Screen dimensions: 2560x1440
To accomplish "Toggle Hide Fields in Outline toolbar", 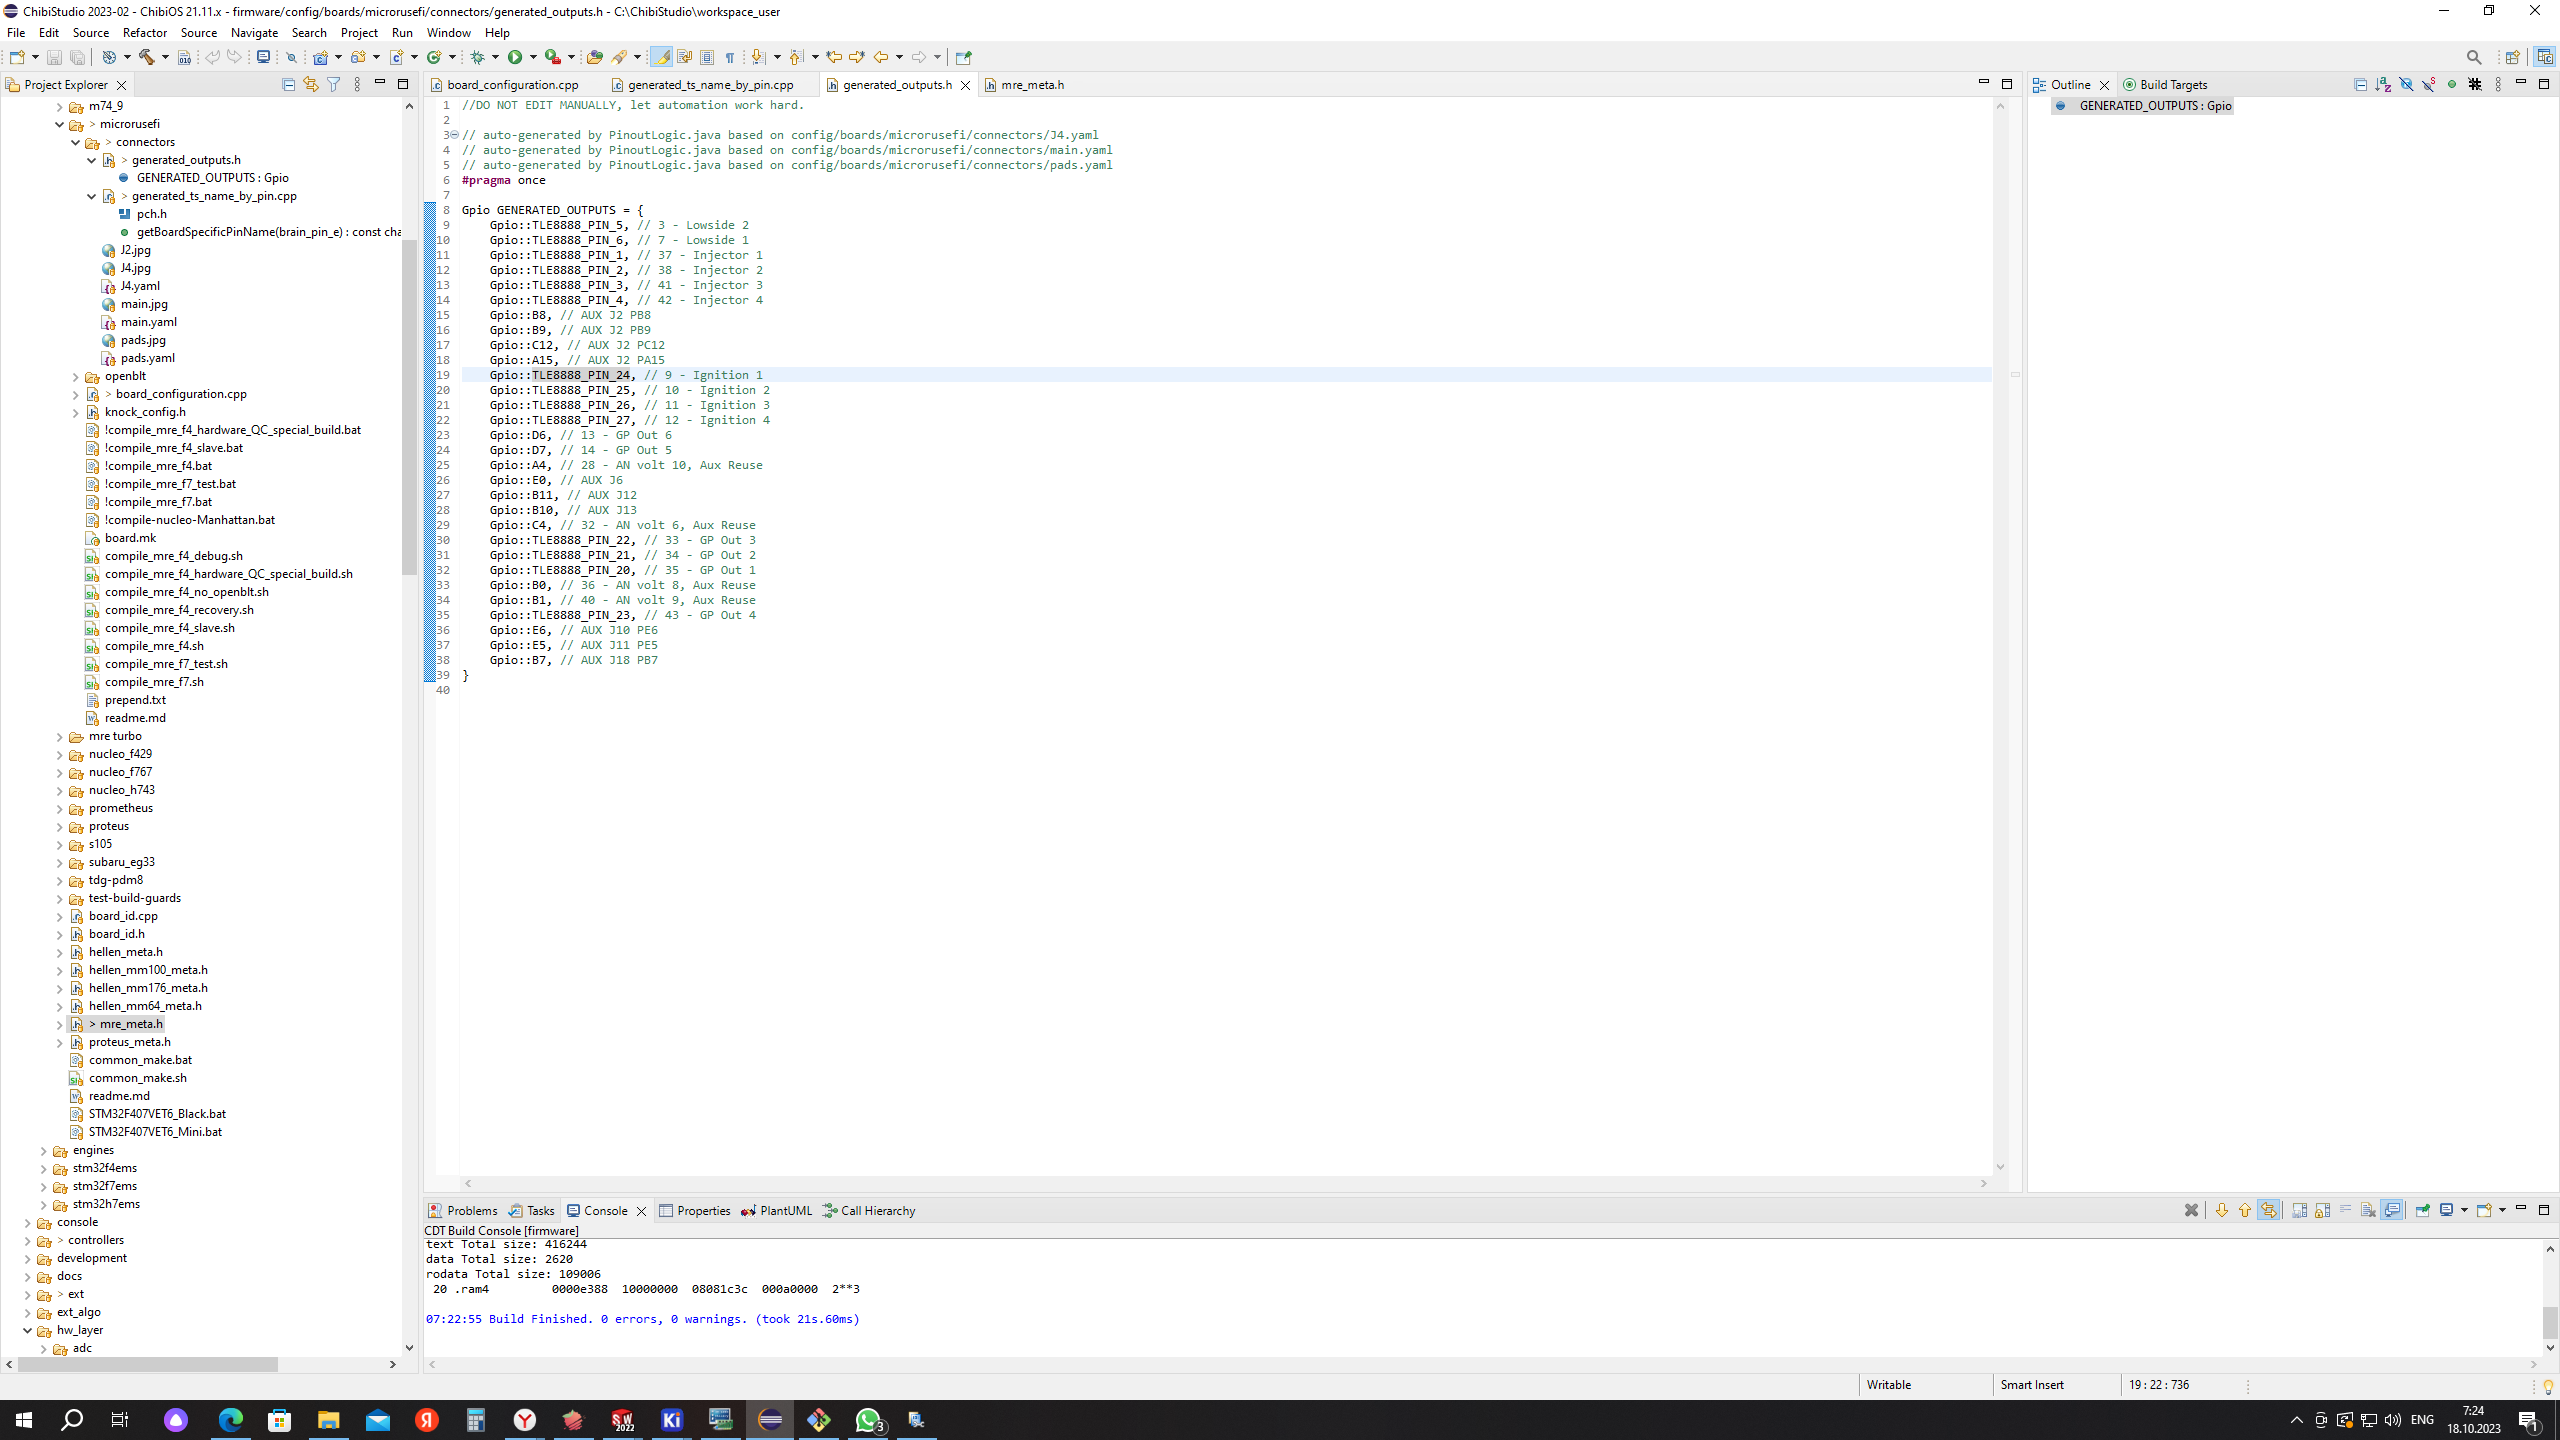I will 2406,85.
